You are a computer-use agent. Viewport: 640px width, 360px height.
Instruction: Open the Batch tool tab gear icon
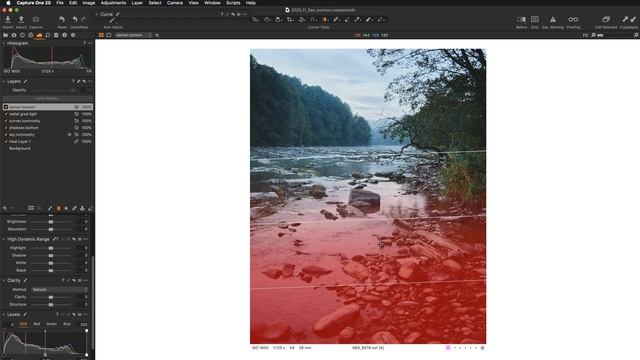point(73,36)
